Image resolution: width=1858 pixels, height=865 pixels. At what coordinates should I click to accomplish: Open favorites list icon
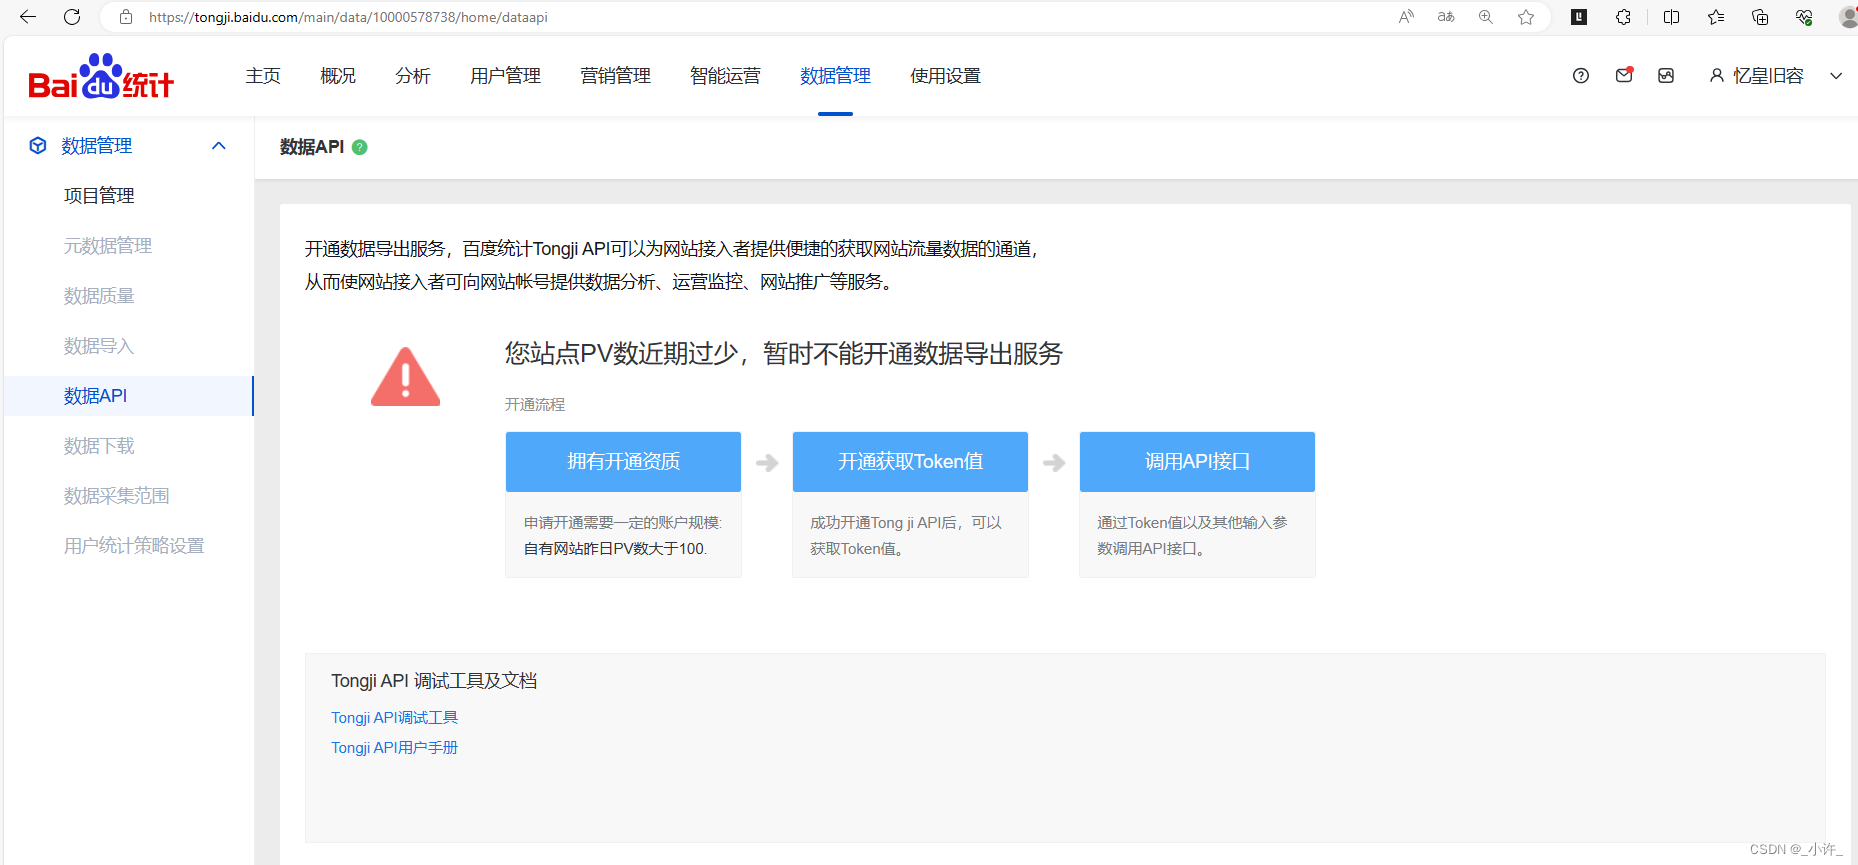click(x=1716, y=17)
